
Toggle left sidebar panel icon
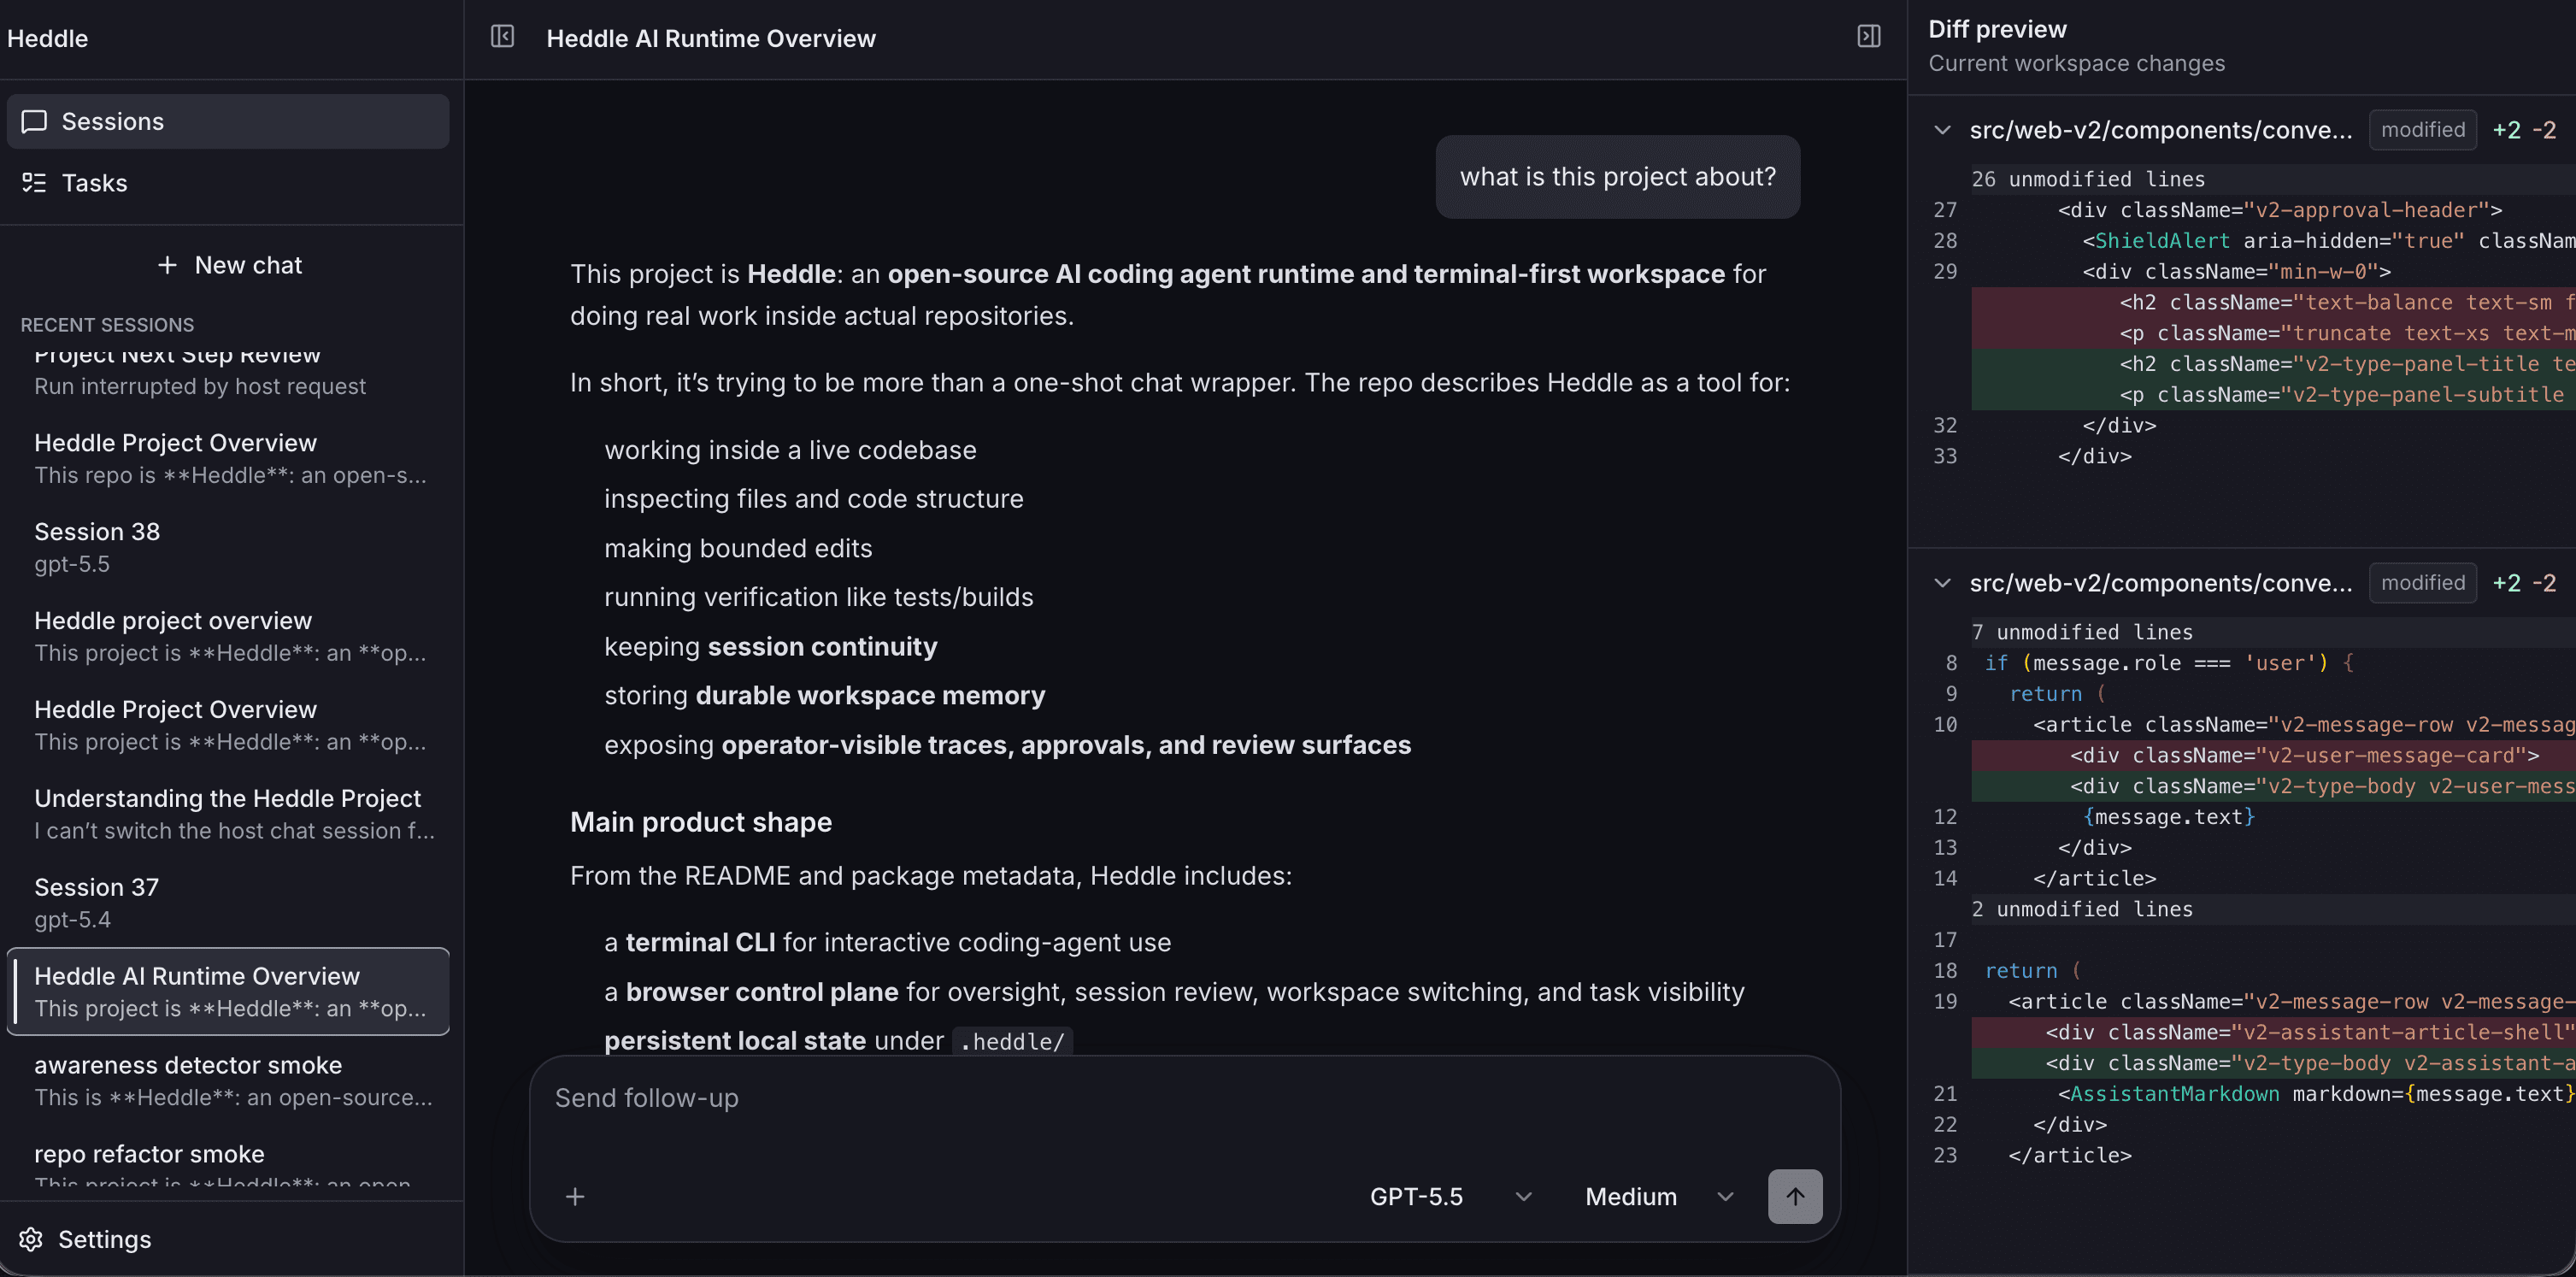tap(502, 37)
